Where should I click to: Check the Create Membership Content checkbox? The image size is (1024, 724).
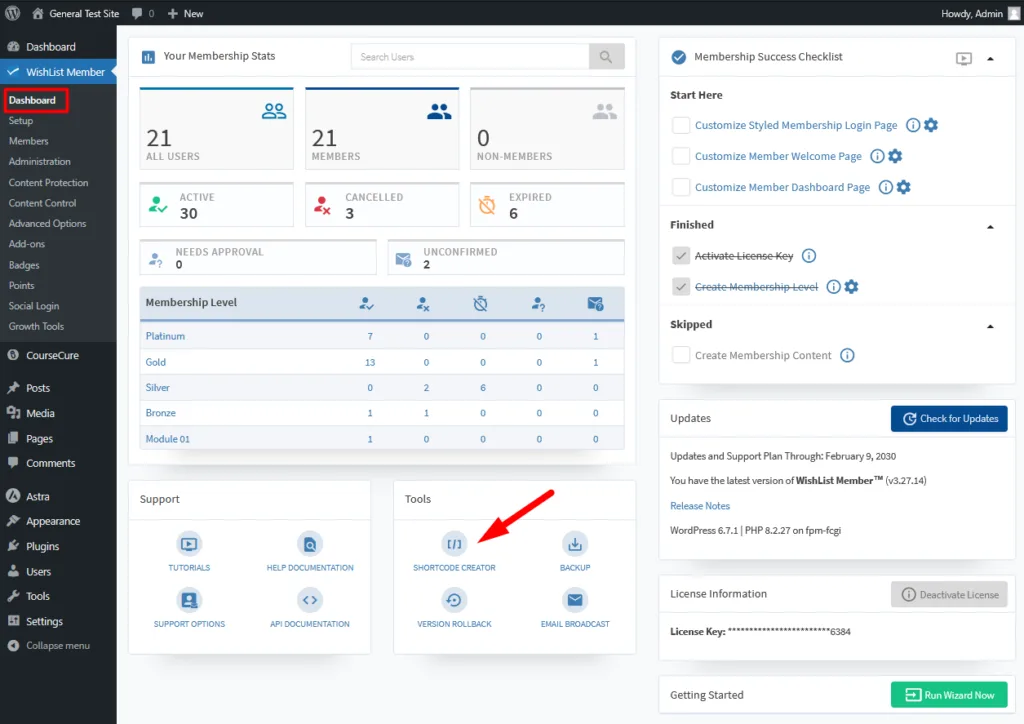click(x=681, y=355)
